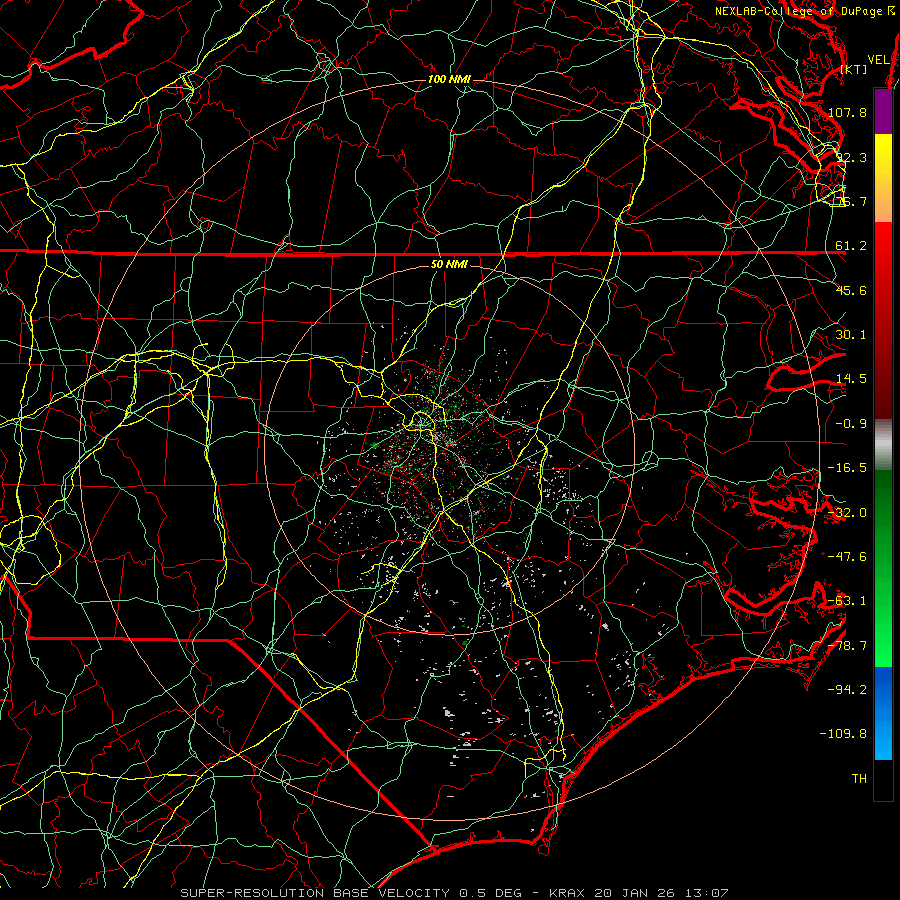Click the blue segment of the velocity color bar

883,713
